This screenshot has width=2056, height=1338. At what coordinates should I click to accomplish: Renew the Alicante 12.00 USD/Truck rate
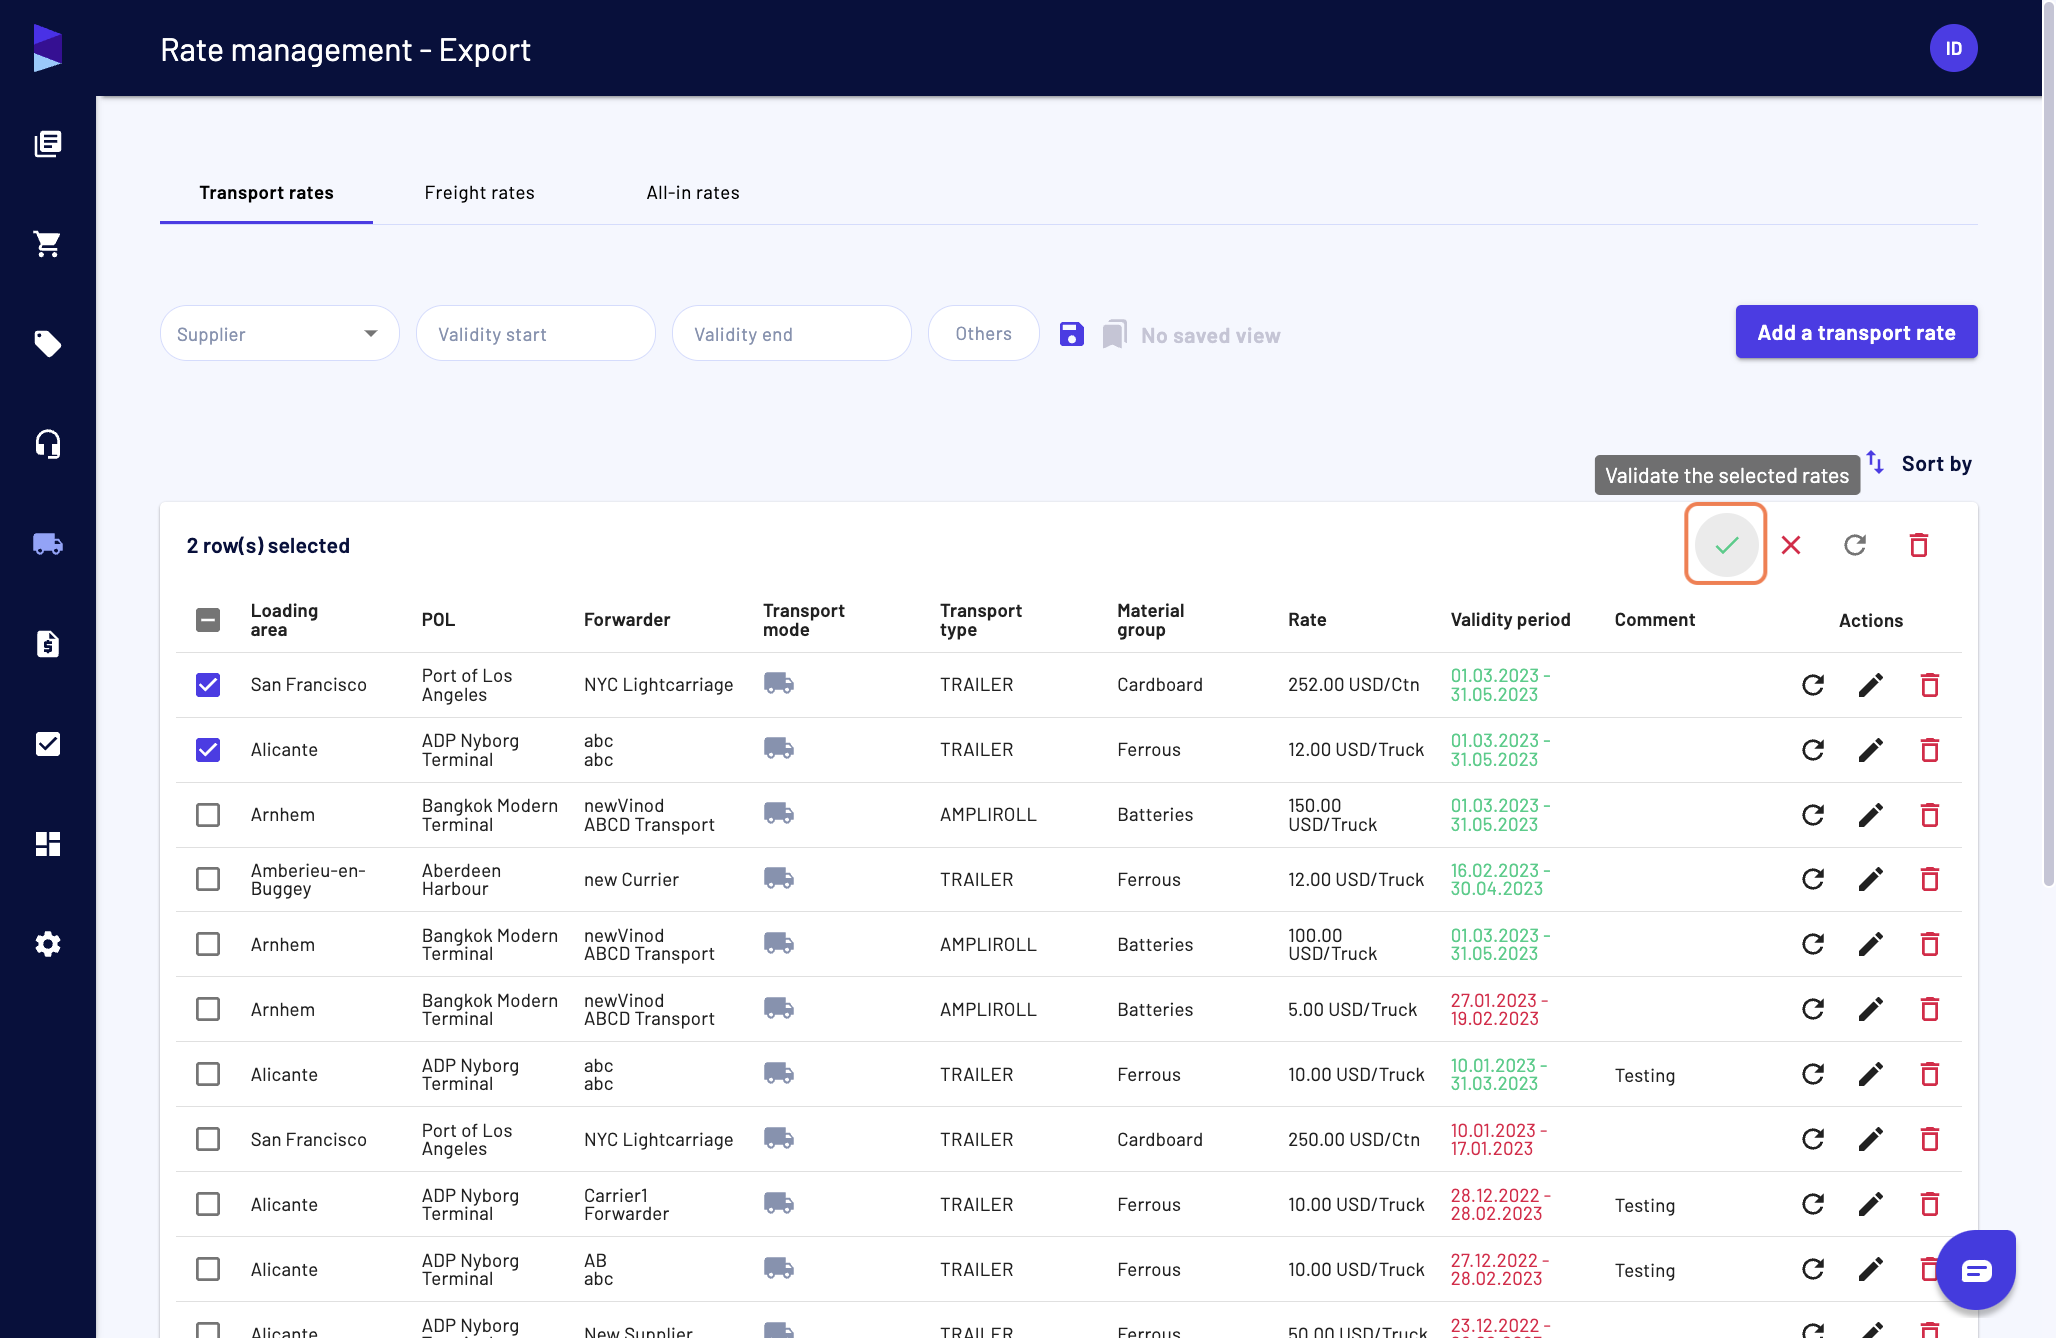point(1813,750)
